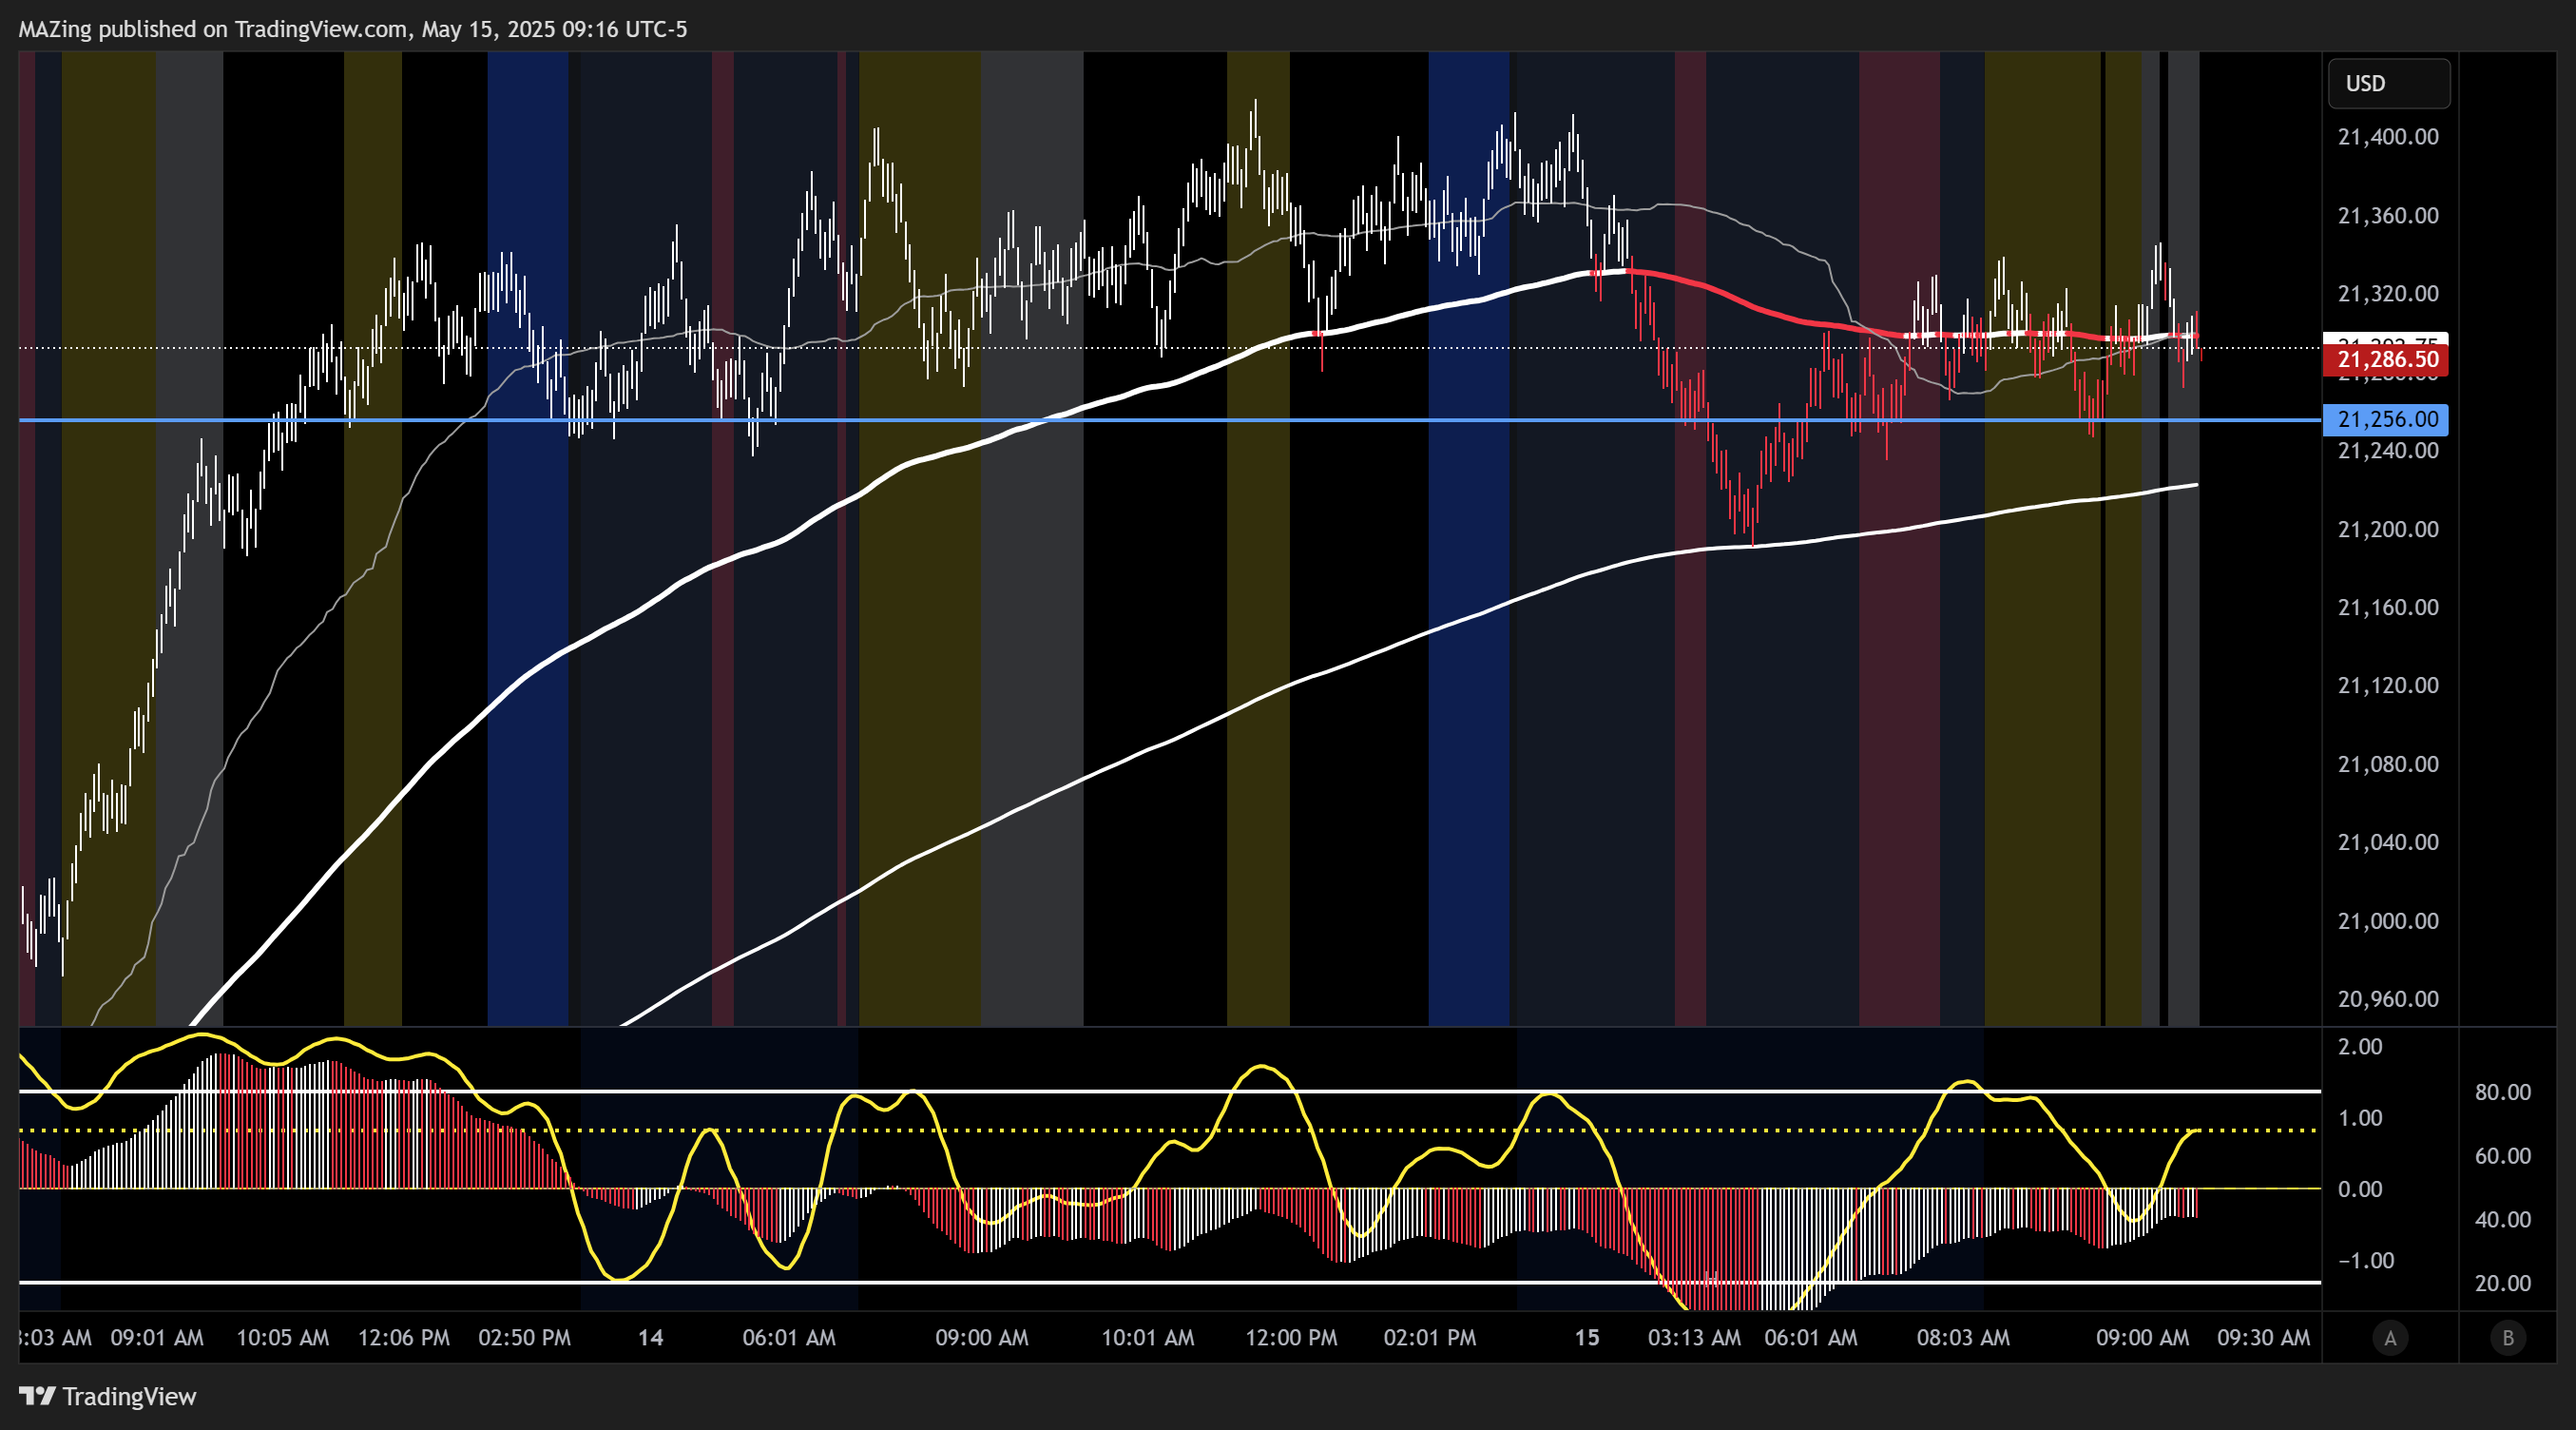Click the B scale button

click(2507, 1338)
